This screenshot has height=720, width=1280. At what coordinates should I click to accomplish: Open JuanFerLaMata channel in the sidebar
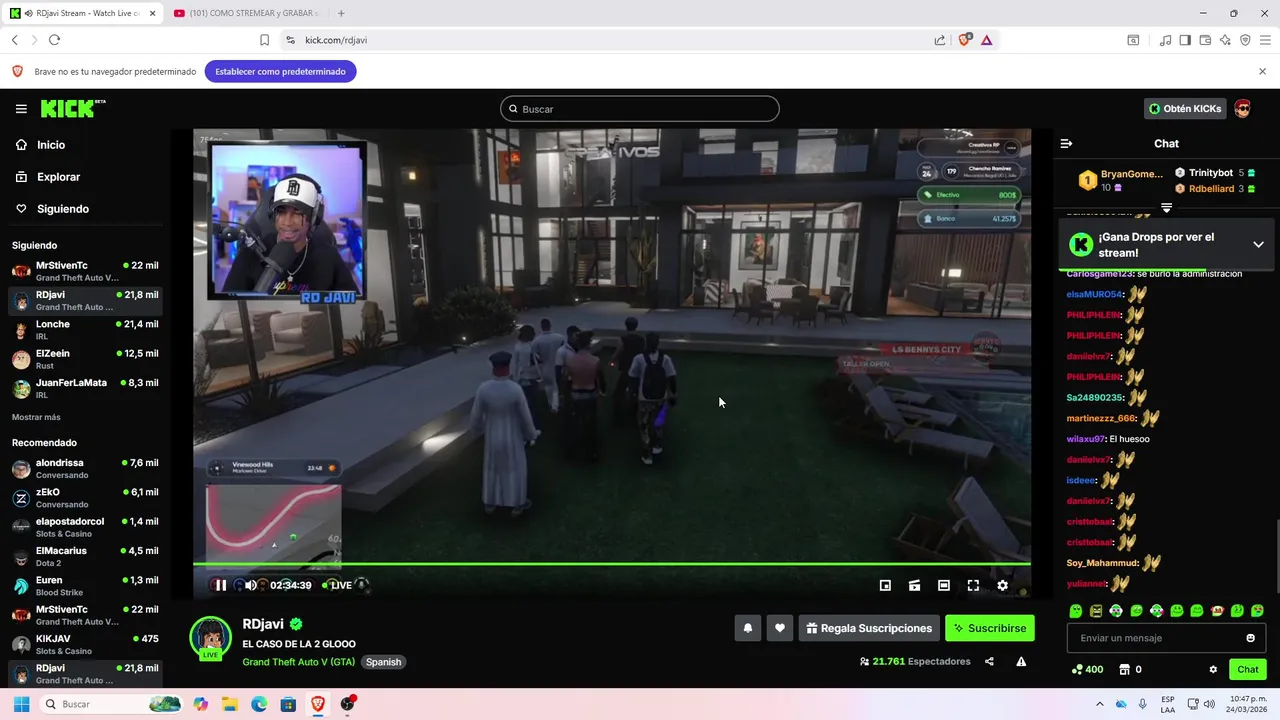pos(84,388)
